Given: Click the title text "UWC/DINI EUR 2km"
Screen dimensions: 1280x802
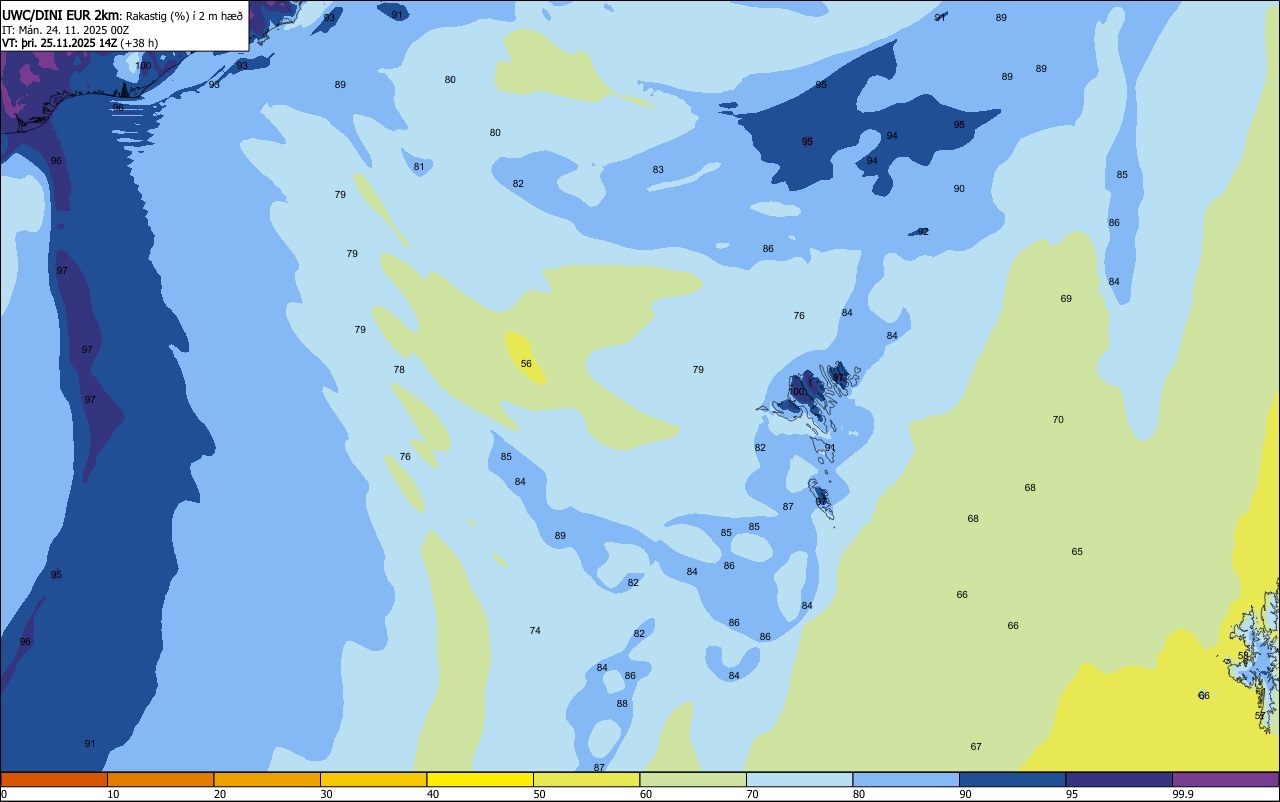Looking at the screenshot, I should [61, 15].
